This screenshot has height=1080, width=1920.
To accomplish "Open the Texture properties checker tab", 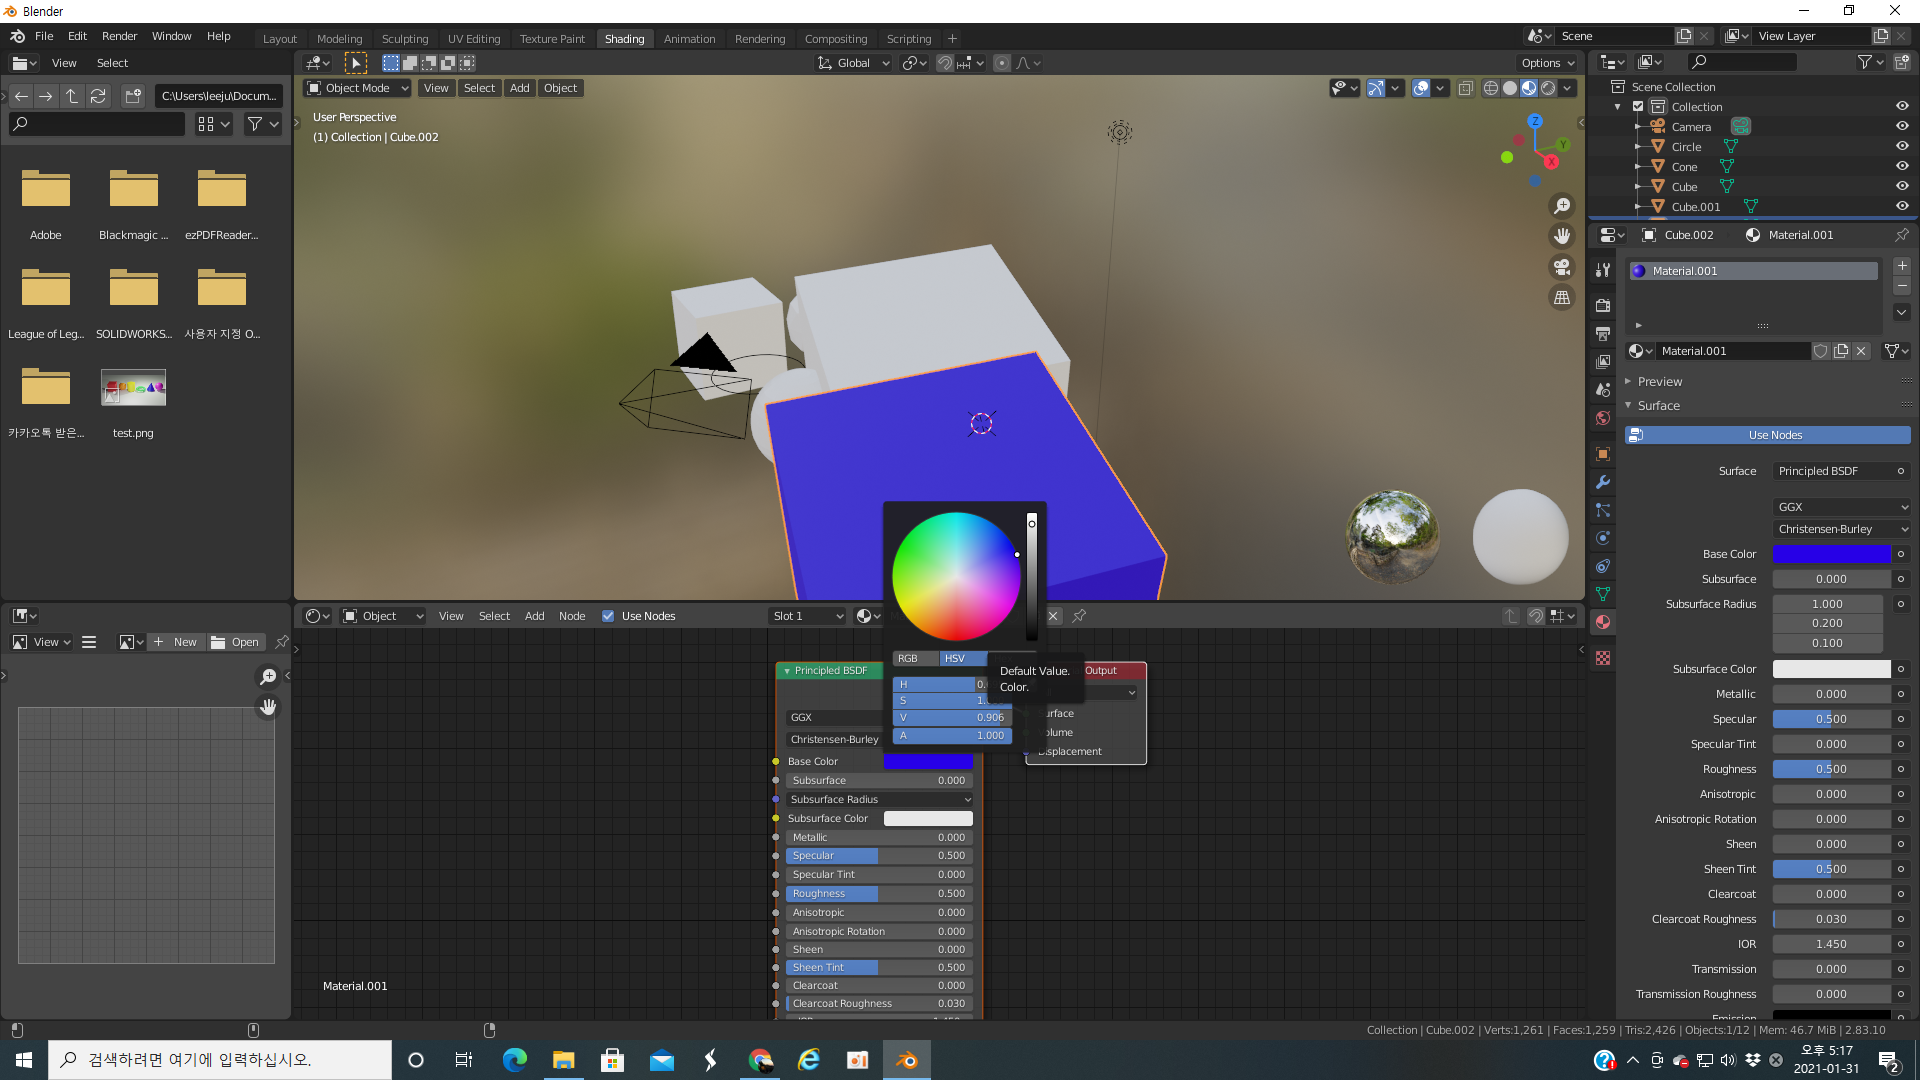I will (1603, 658).
